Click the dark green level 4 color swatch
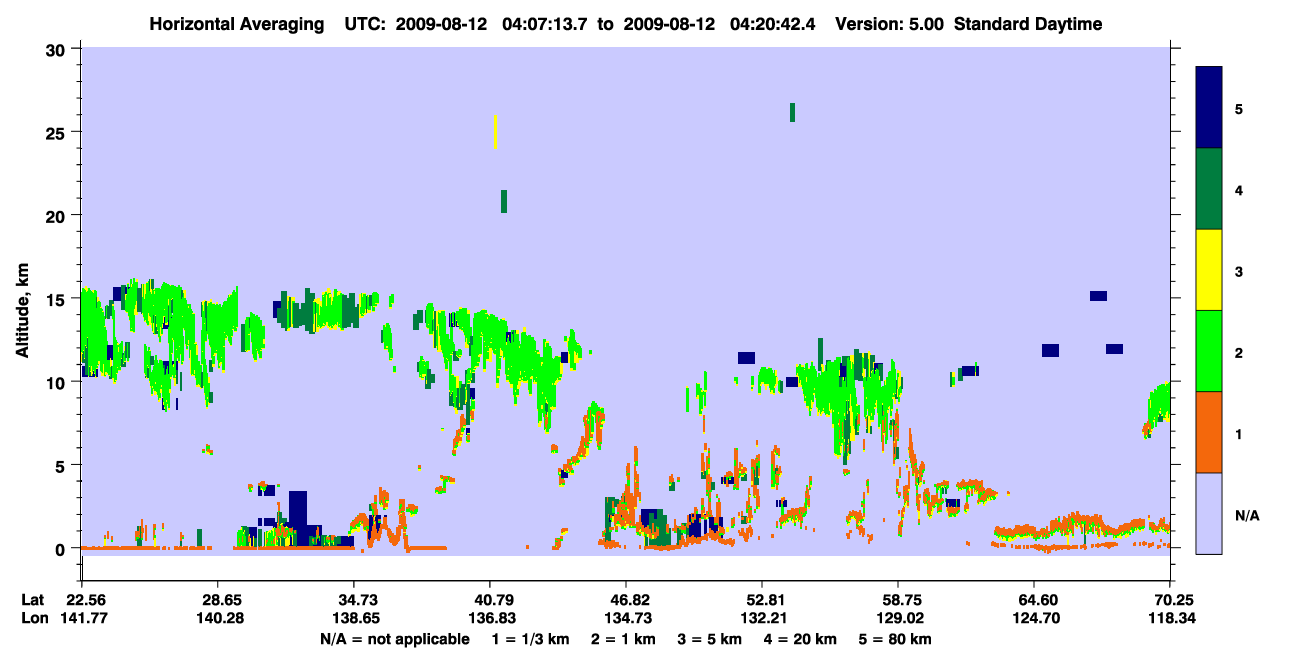The width and height of the screenshot is (1300, 667). pyautogui.click(x=1209, y=189)
